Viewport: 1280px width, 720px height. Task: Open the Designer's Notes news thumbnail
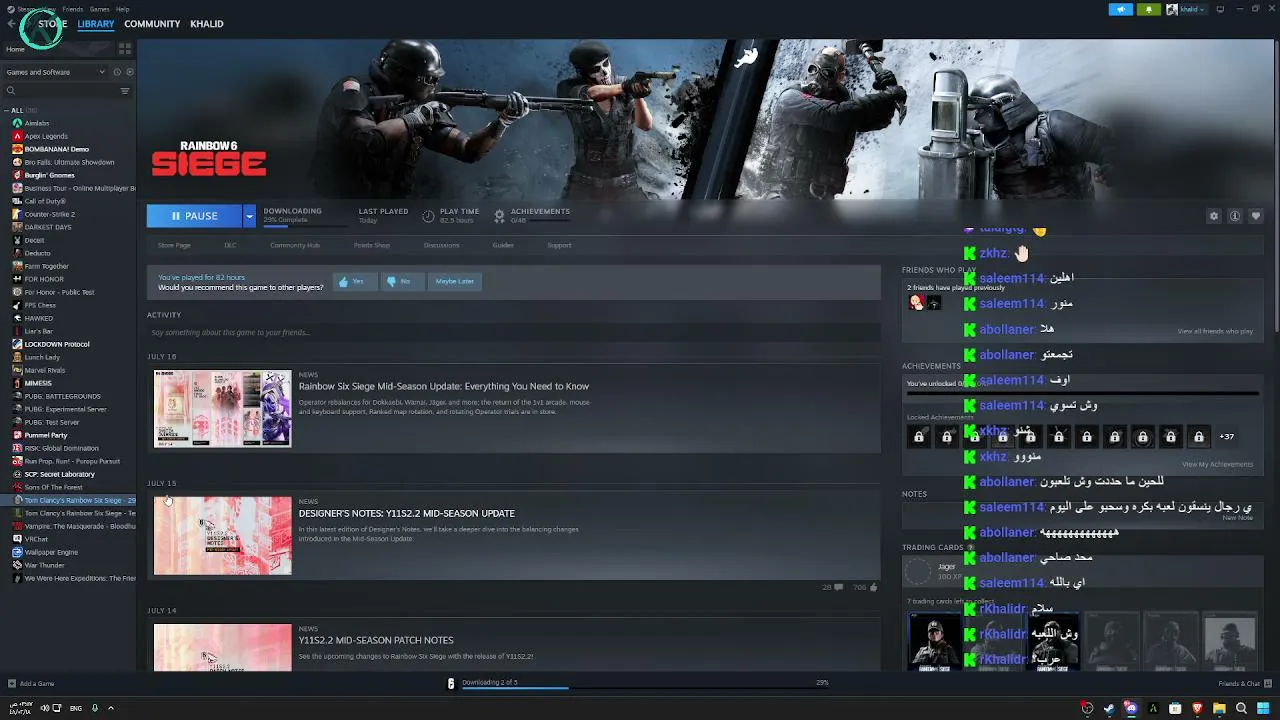pyautogui.click(x=222, y=536)
